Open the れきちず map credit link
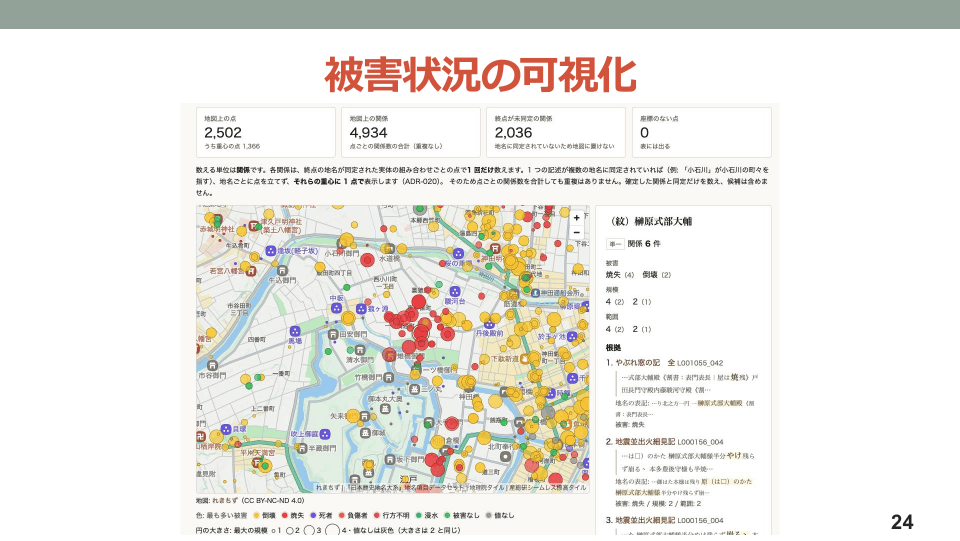Image resolution: width=960 pixels, height=541 pixels. point(225,501)
